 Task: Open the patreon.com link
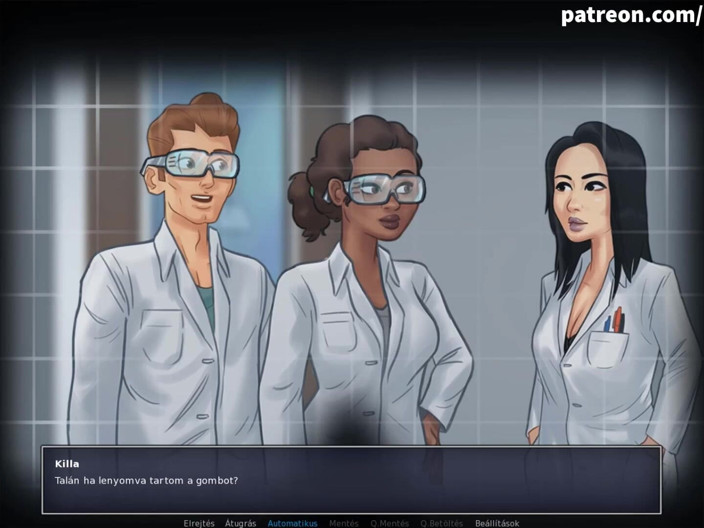pyautogui.click(x=631, y=15)
